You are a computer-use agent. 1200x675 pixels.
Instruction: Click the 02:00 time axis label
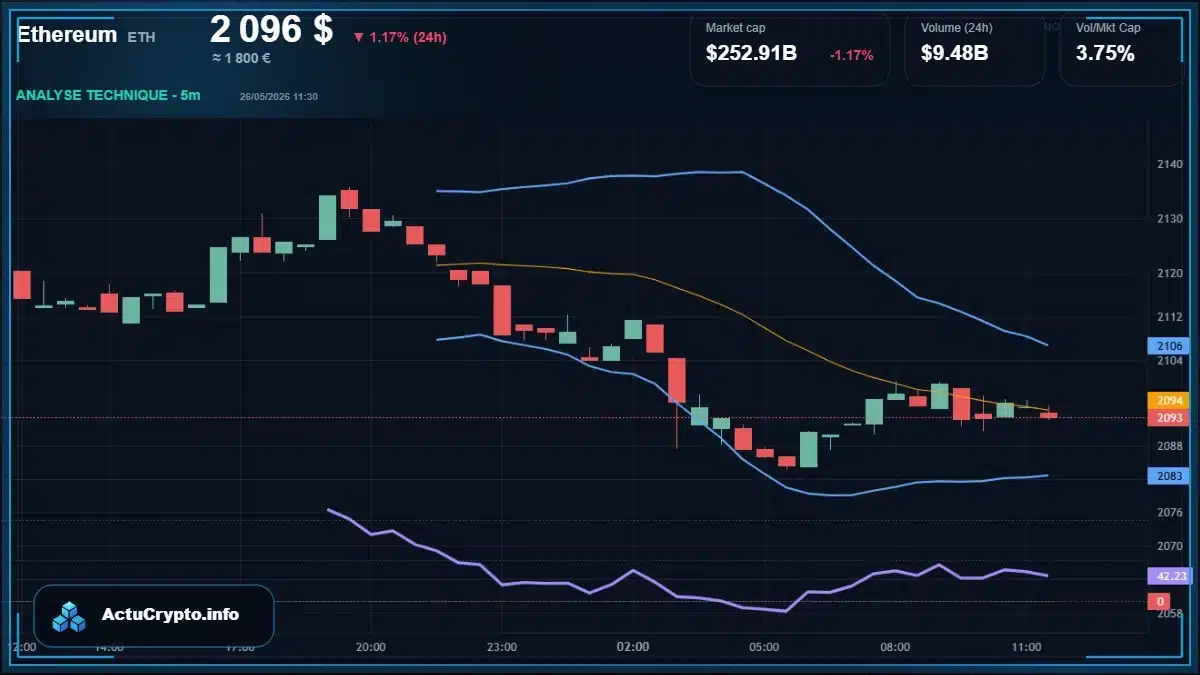[x=632, y=647]
